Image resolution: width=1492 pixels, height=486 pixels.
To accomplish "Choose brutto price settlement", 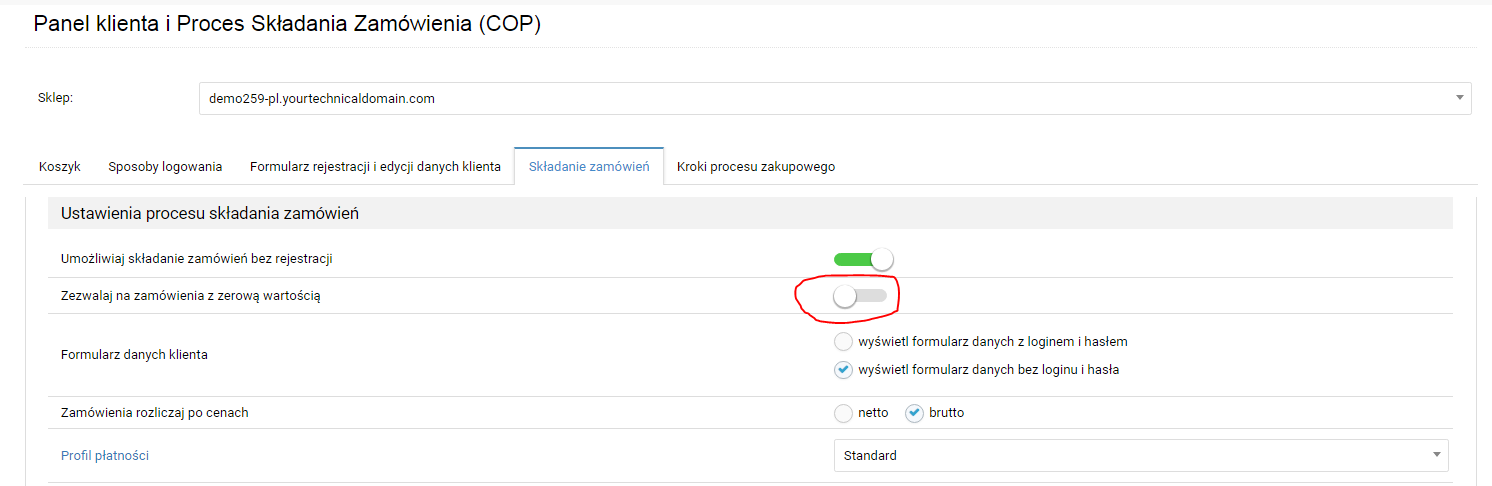I will click(914, 412).
